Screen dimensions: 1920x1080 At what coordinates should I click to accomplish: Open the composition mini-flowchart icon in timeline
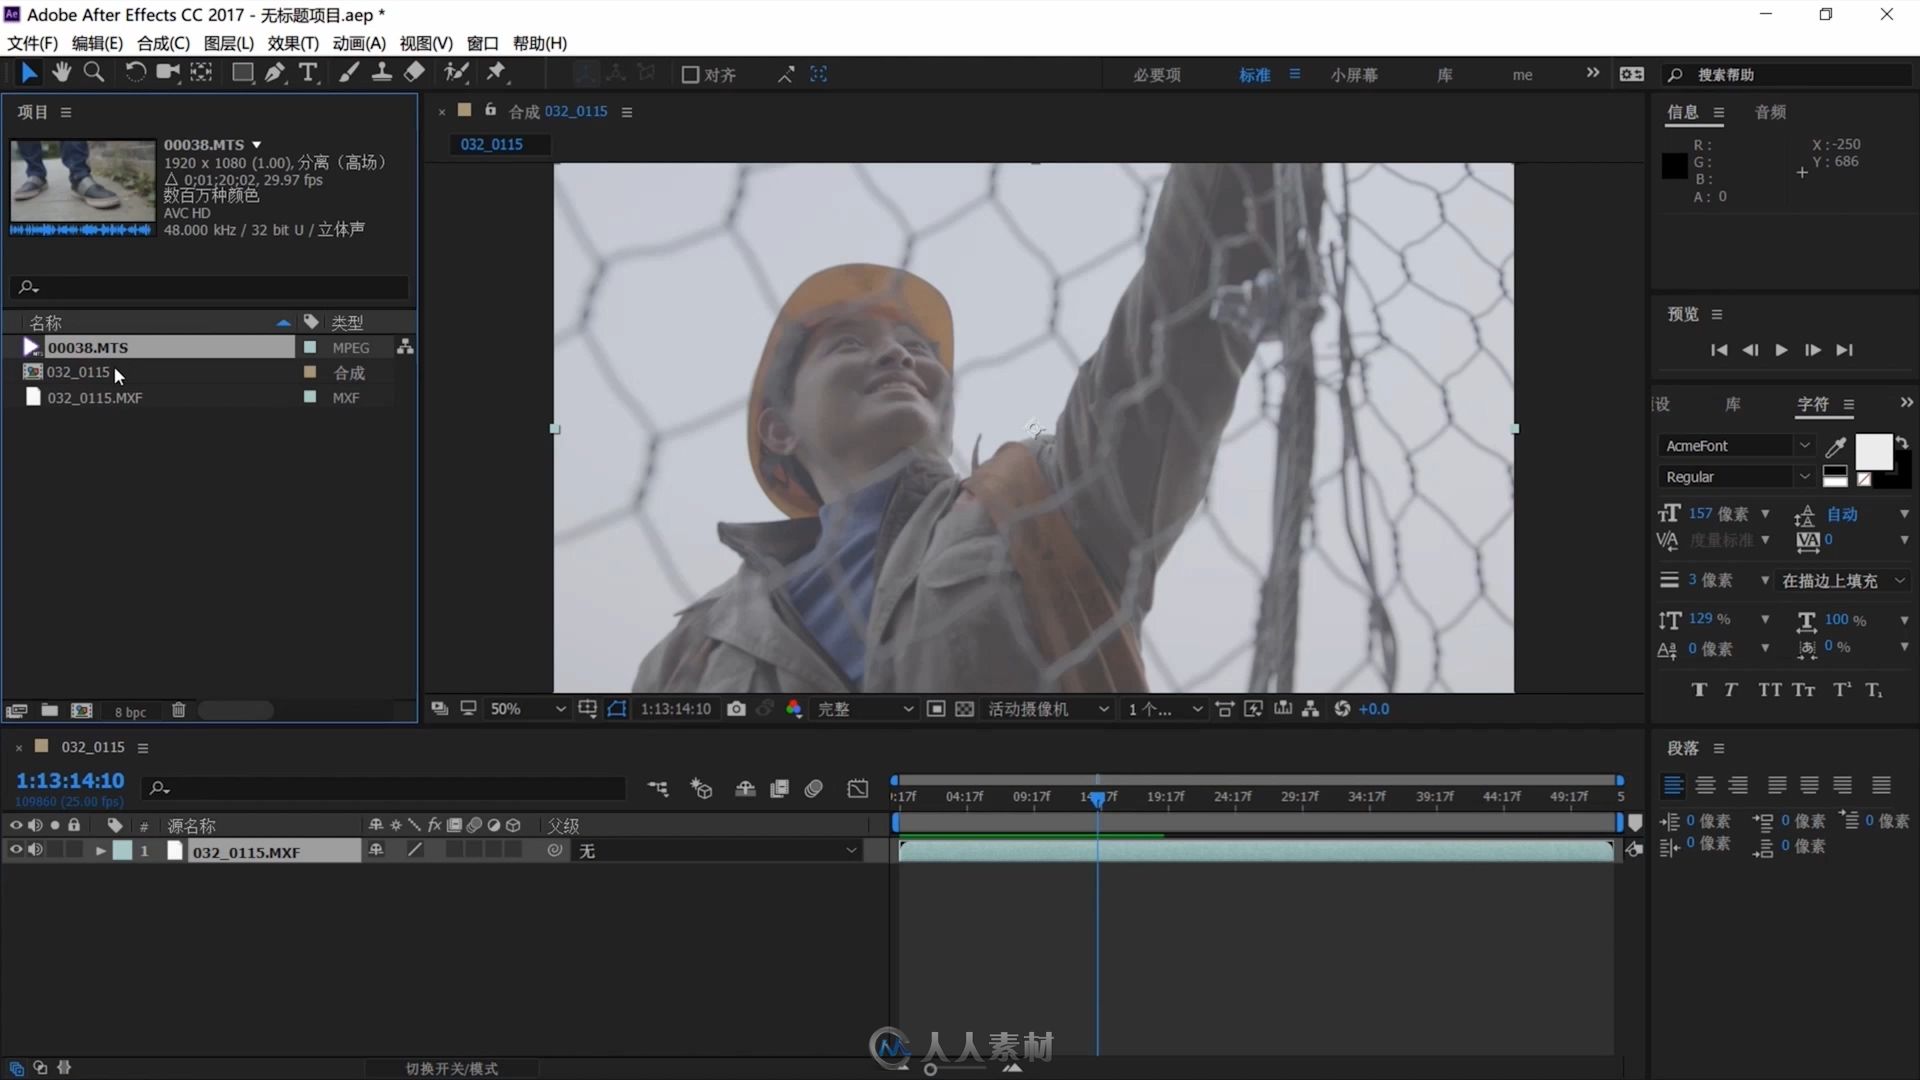click(658, 789)
